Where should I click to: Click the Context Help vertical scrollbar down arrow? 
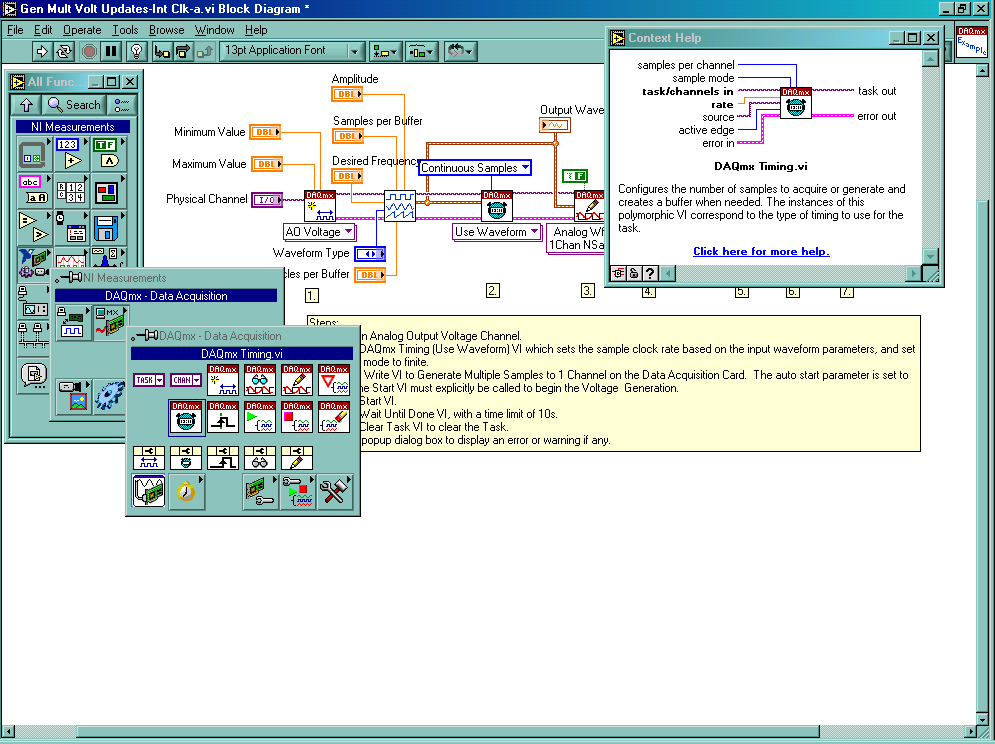930,256
